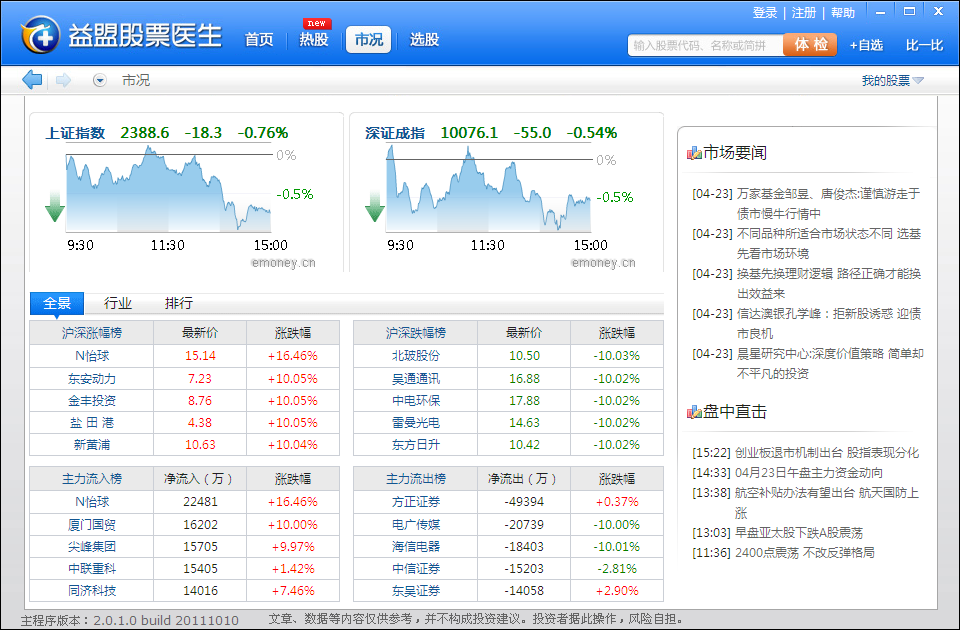Click the 上证指数 title
960x630 pixels.
75,133
